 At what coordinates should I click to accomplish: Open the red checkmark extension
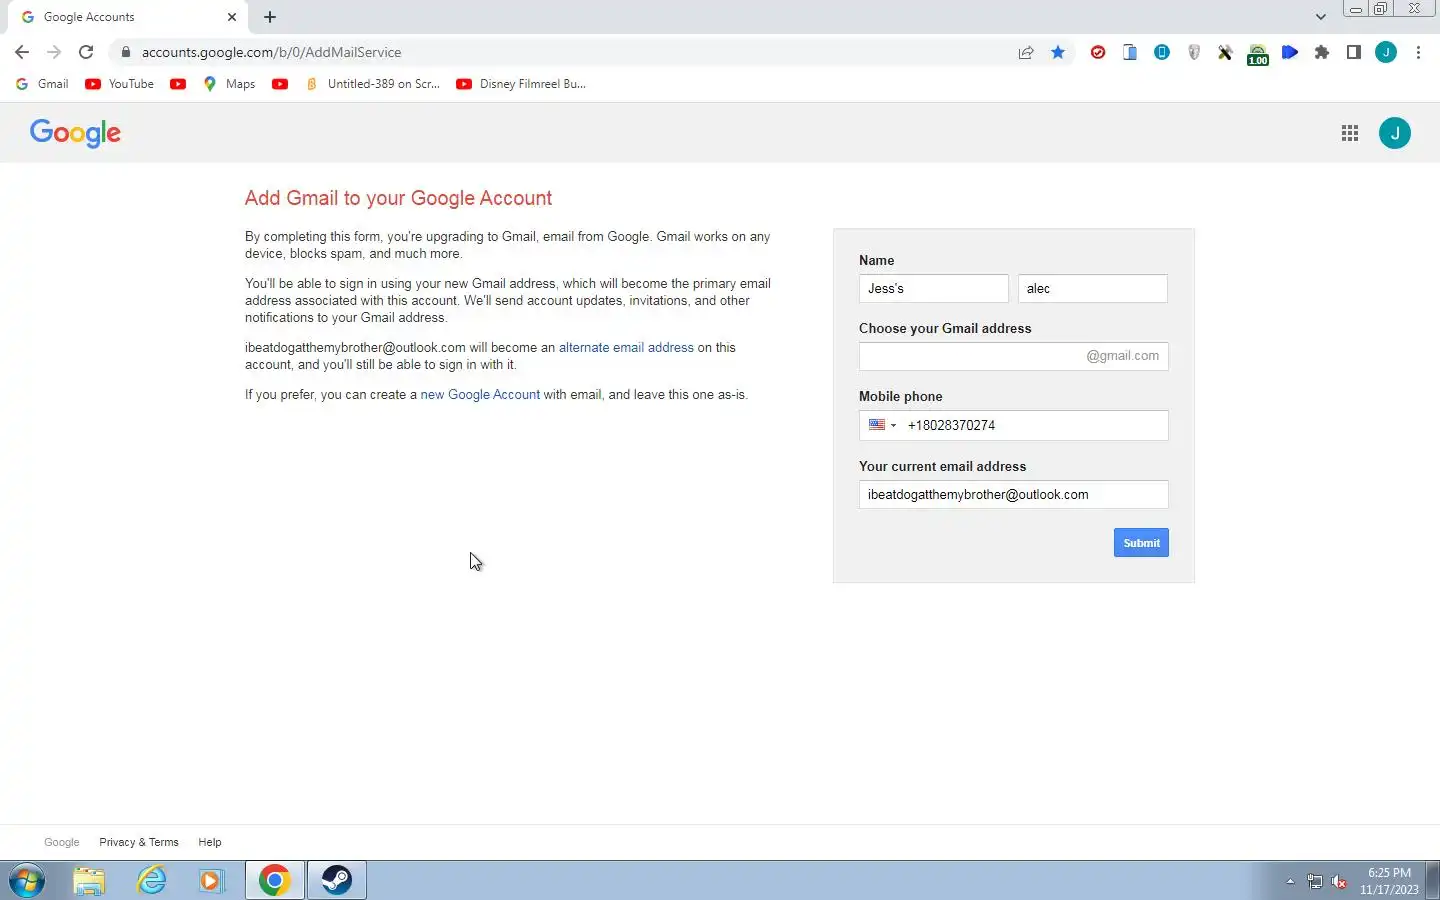click(x=1098, y=52)
